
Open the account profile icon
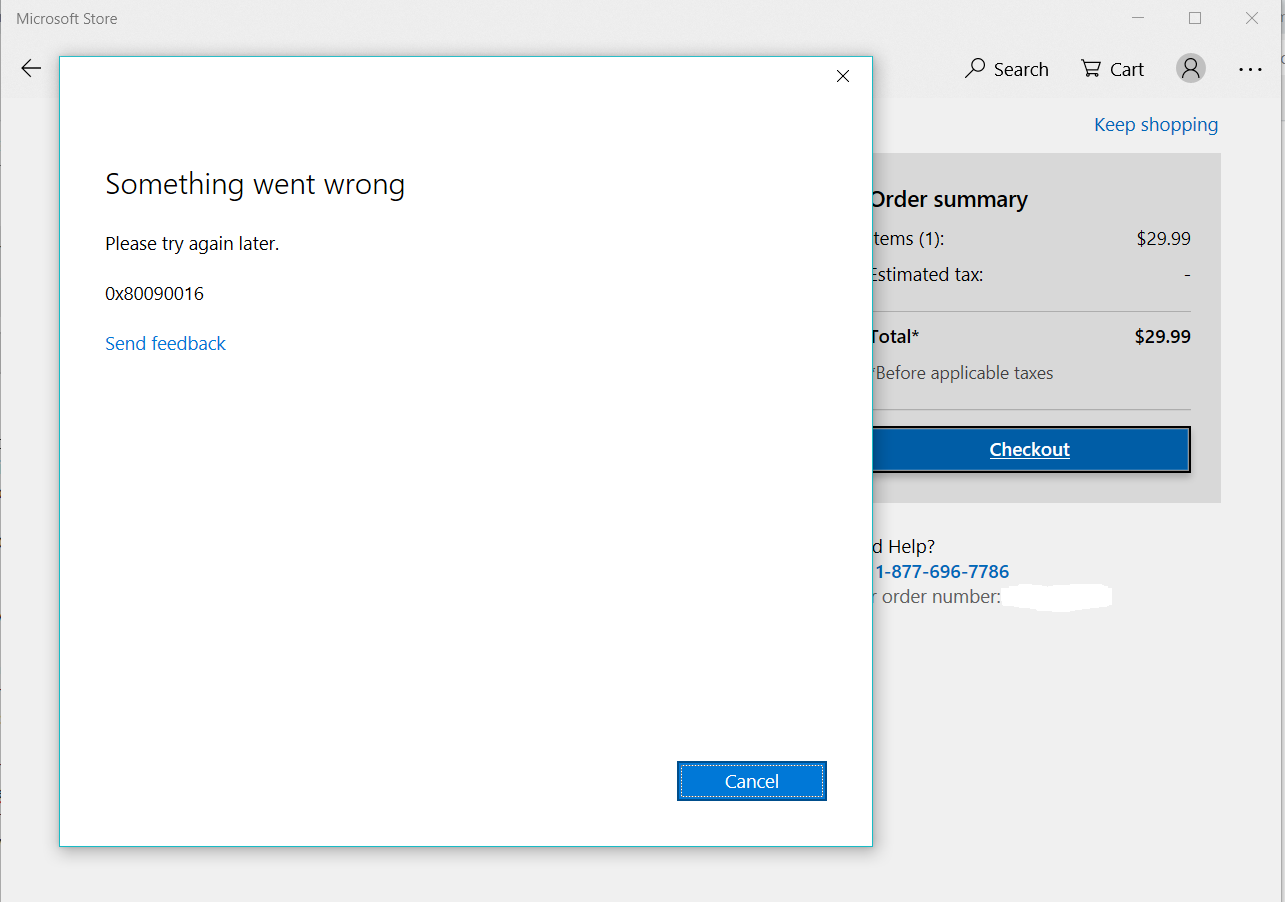coord(1190,68)
